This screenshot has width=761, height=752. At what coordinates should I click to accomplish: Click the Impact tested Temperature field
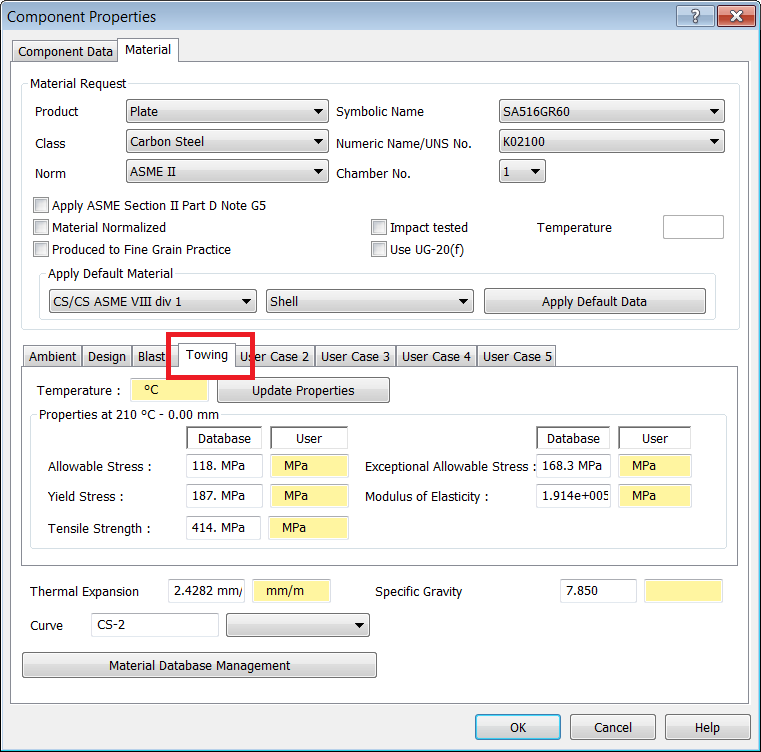click(x=693, y=228)
